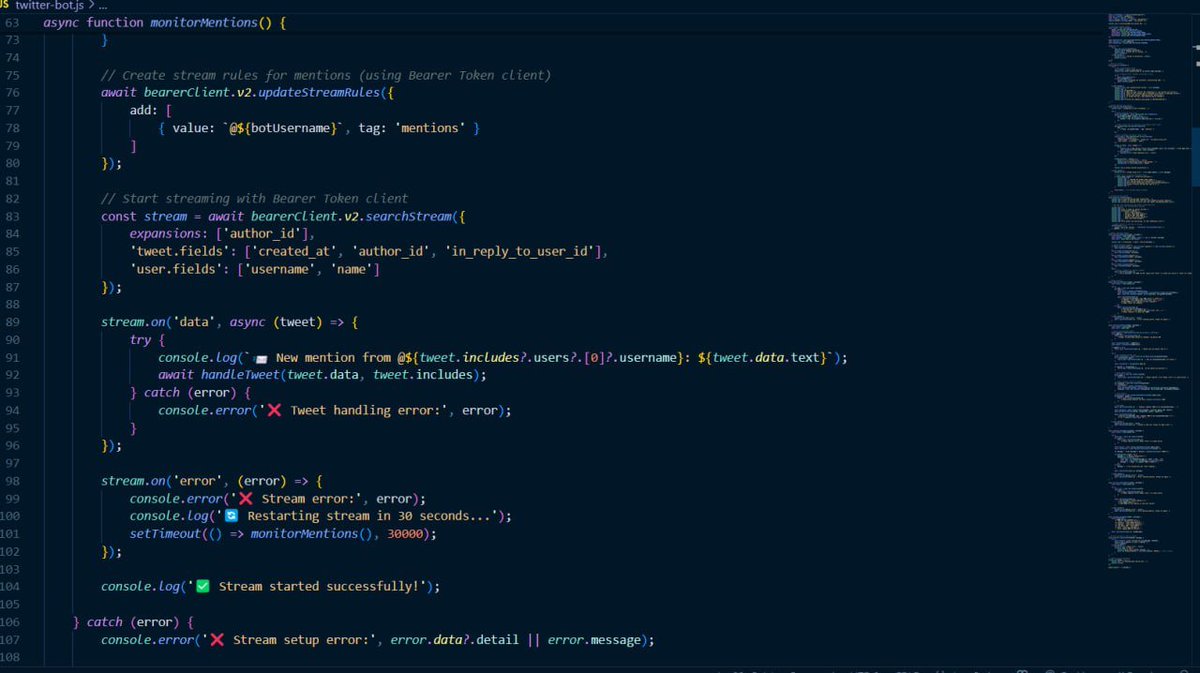Screen dimensions: 1200x673
Task: Select line number 76 in the gutter
Action: coord(12,93)
